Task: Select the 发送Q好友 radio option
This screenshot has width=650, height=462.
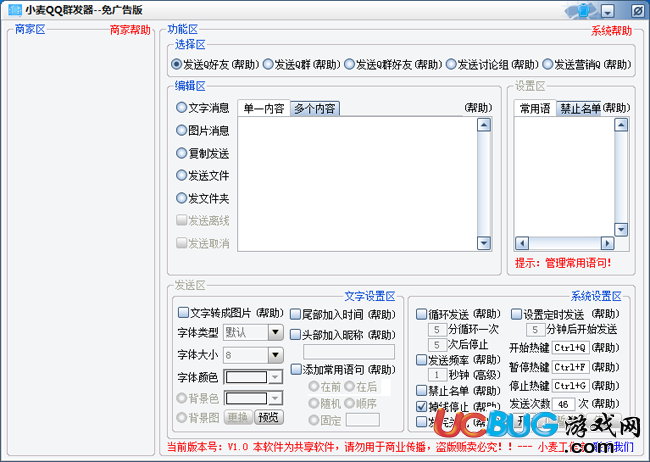Action: pyautogui.click(x=177, y=64)
